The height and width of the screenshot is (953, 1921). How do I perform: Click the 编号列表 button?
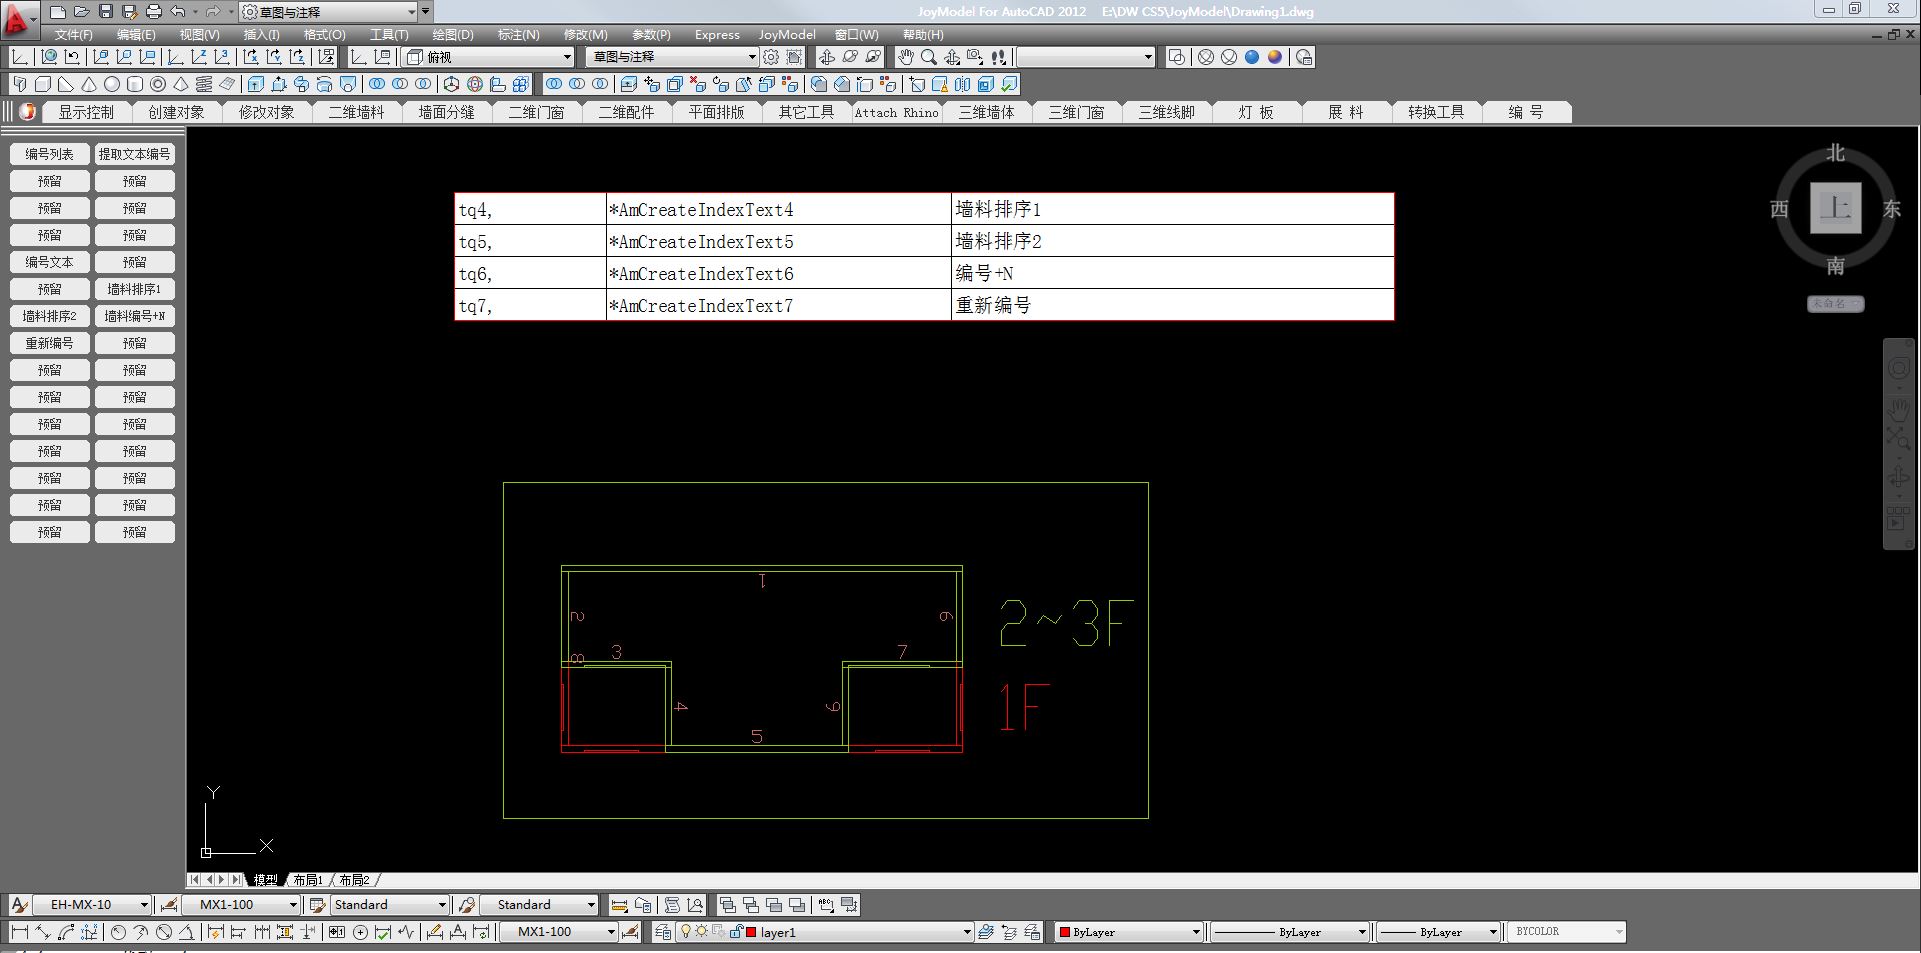(49, 154)
